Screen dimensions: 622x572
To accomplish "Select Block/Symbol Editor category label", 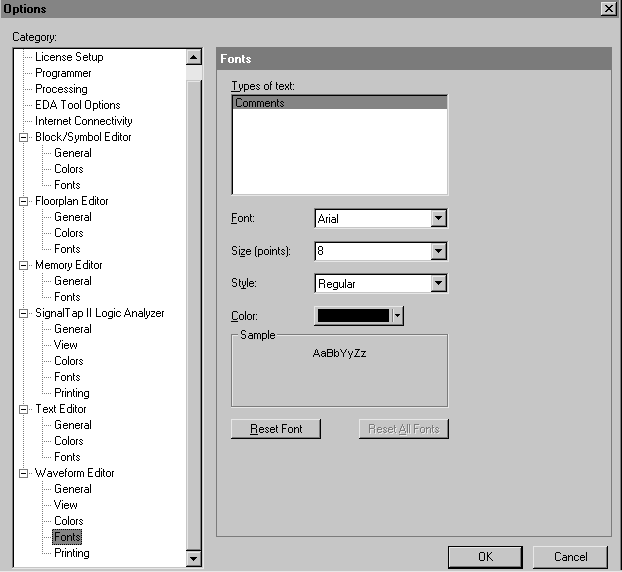I will pos(83,137).
